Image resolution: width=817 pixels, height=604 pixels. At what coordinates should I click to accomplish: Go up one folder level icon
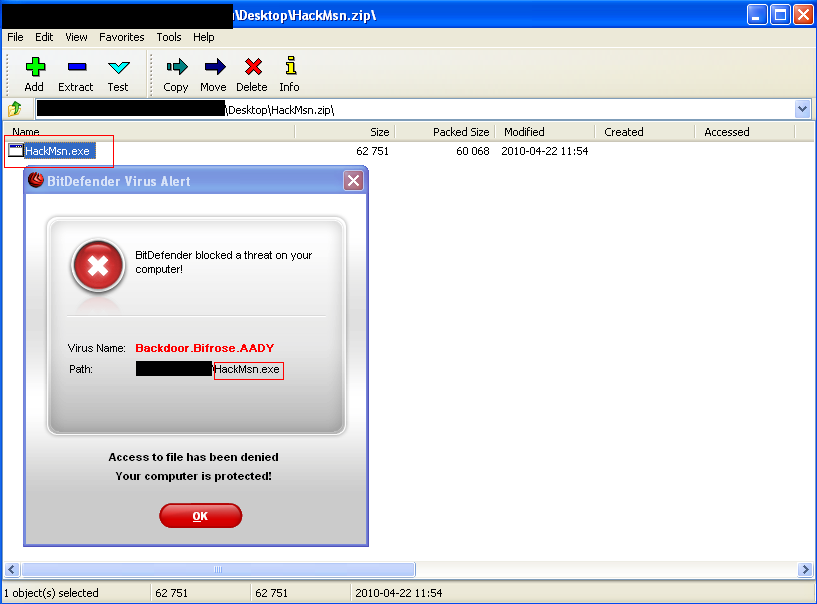click(x=15, y=109)
